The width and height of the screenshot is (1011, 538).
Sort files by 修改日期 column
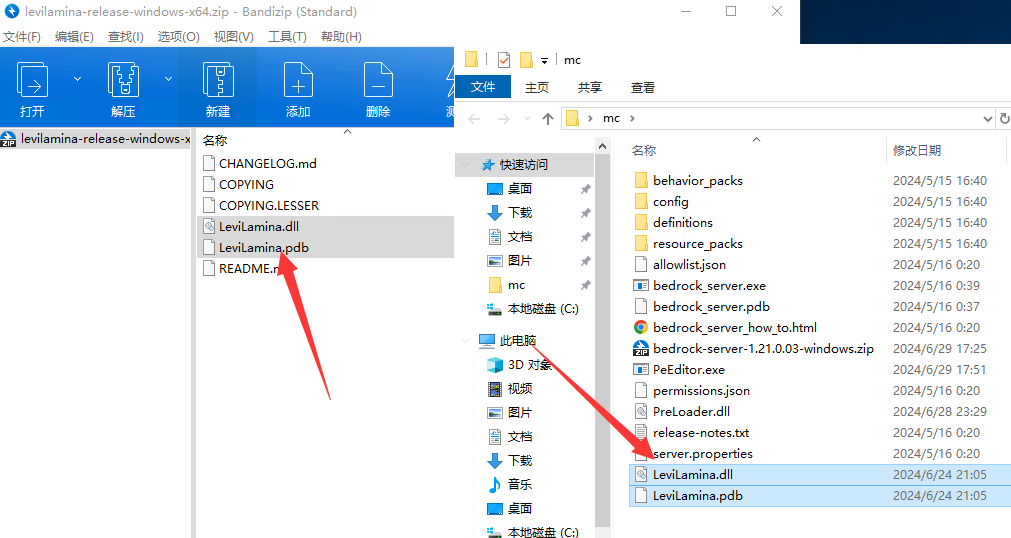(x=916, y=150)
